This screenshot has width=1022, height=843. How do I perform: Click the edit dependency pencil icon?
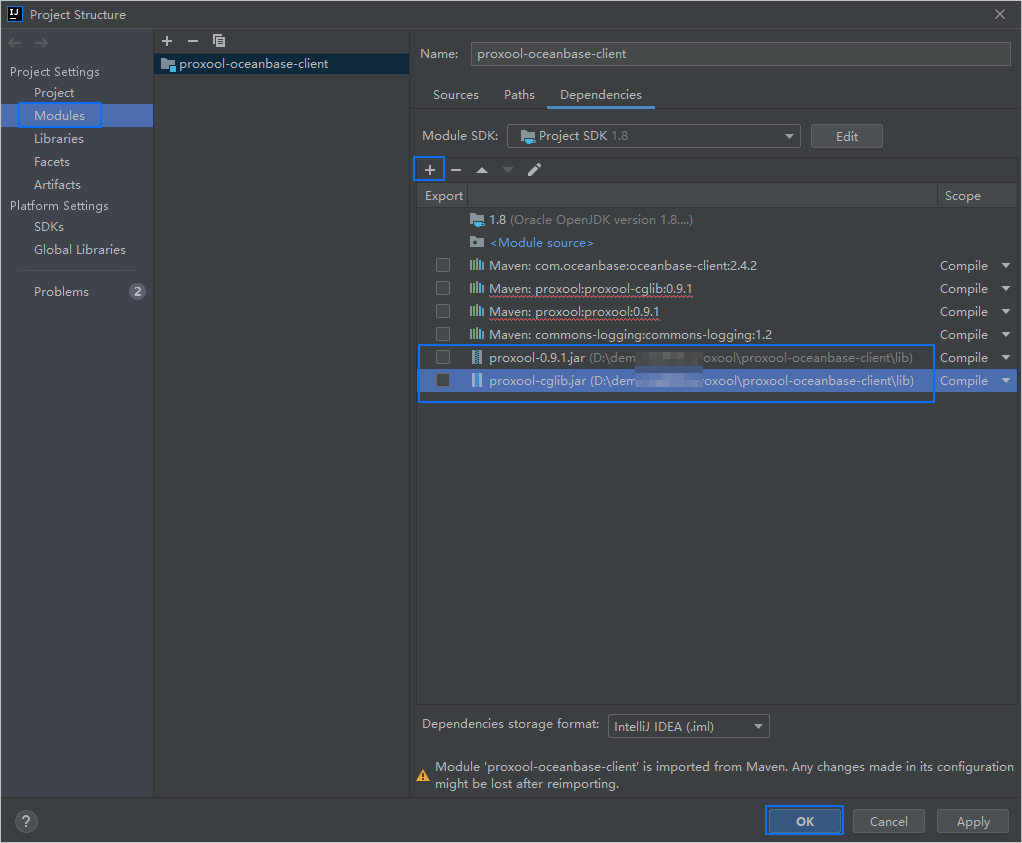point(534,170)
